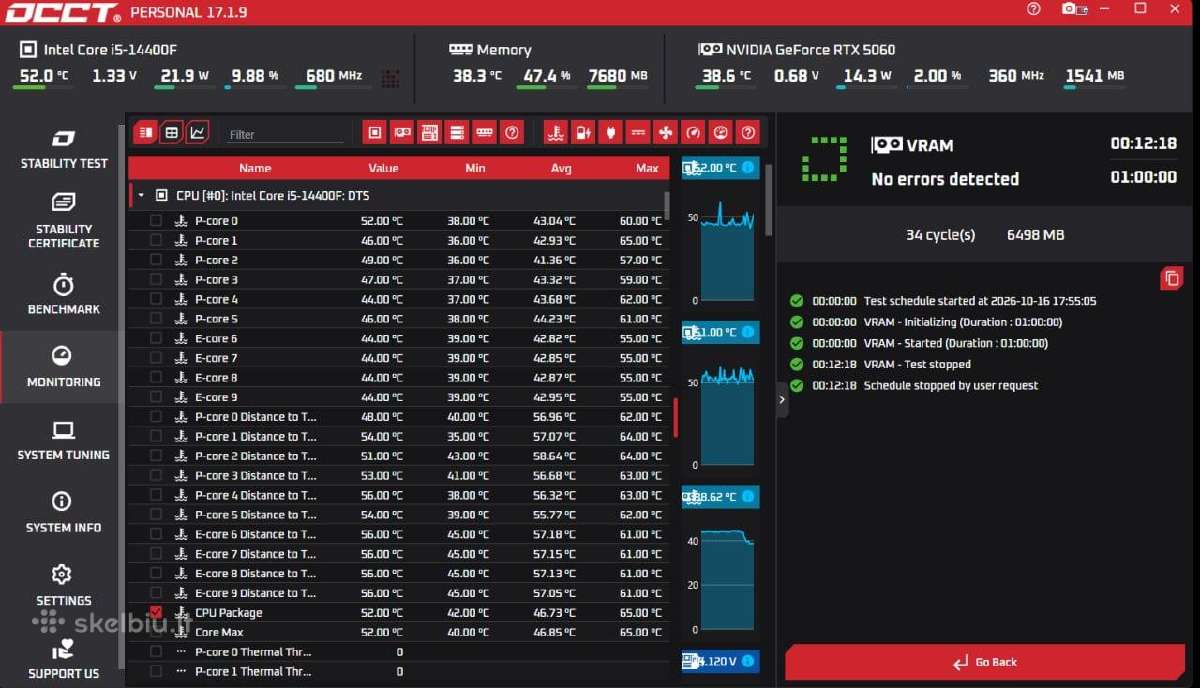Click the Go Back button
The width and height of the screenshot is (1200, 688).
click(984, 662)
